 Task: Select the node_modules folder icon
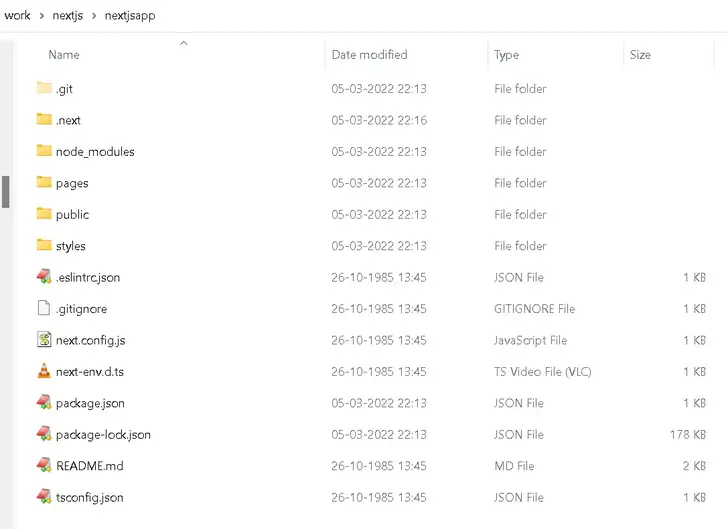click(44, 151)
